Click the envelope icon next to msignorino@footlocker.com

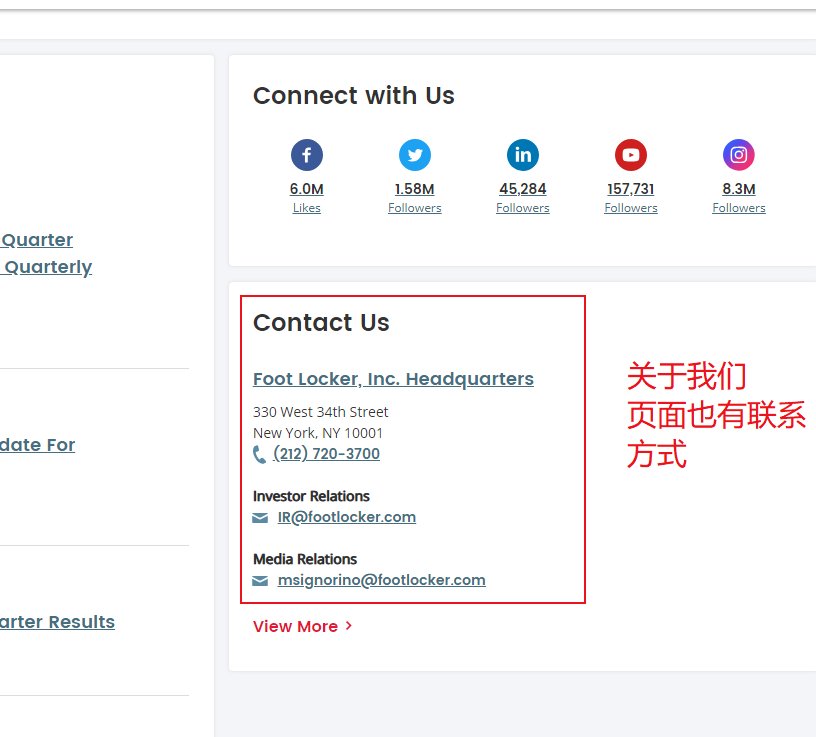click(260, 580)
